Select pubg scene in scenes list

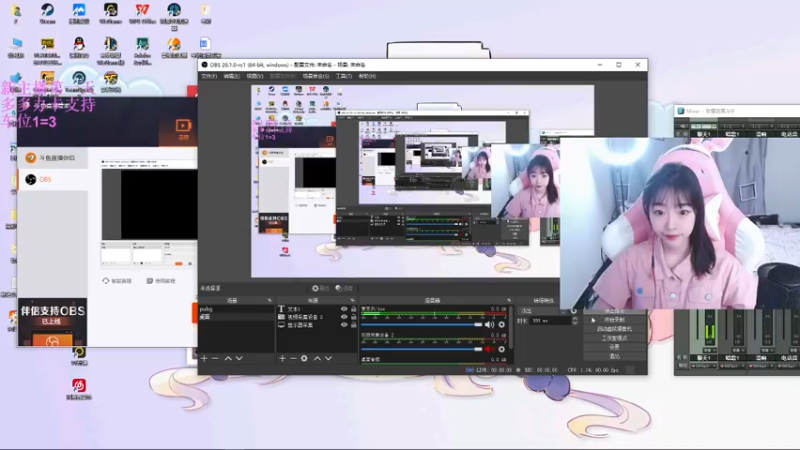[x=236, y=309]
